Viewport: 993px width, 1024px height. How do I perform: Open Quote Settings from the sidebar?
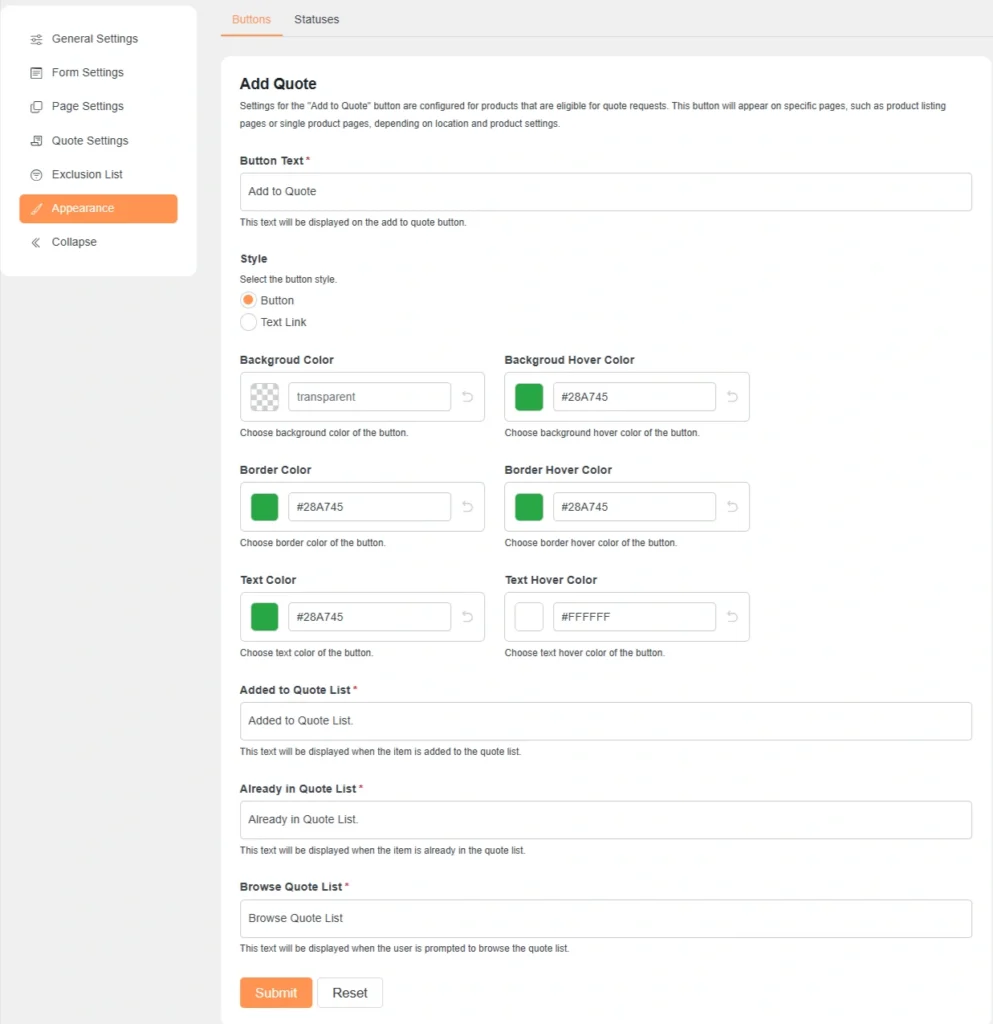coord(89,140)
